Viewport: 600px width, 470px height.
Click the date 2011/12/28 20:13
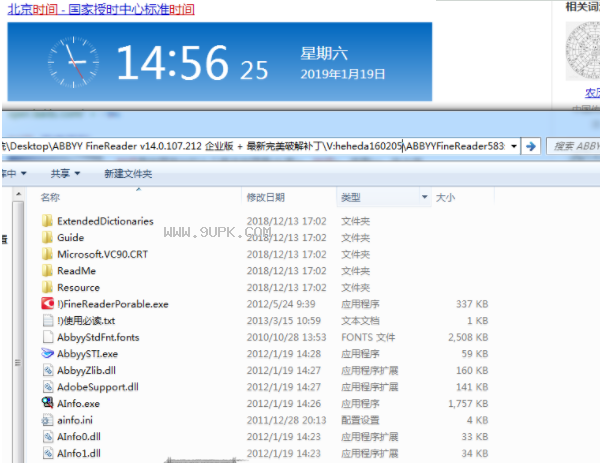pos(286,420)
